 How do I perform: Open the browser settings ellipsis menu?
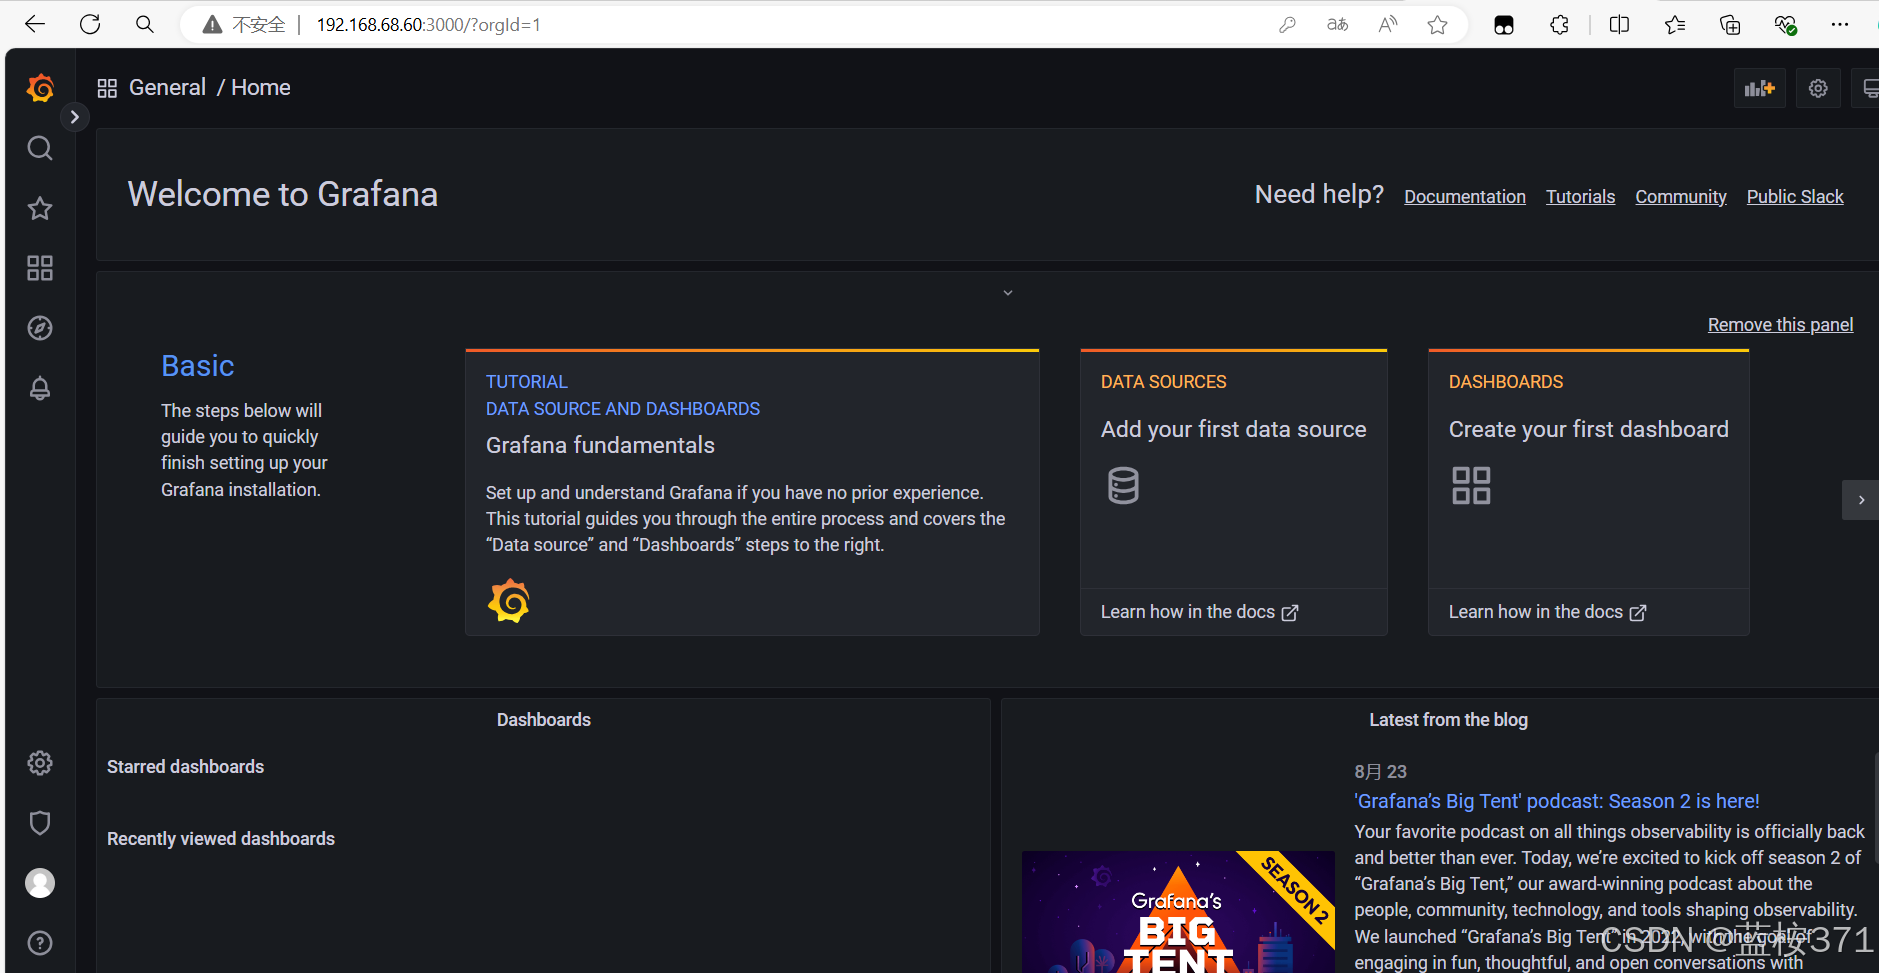(1840, 25)
